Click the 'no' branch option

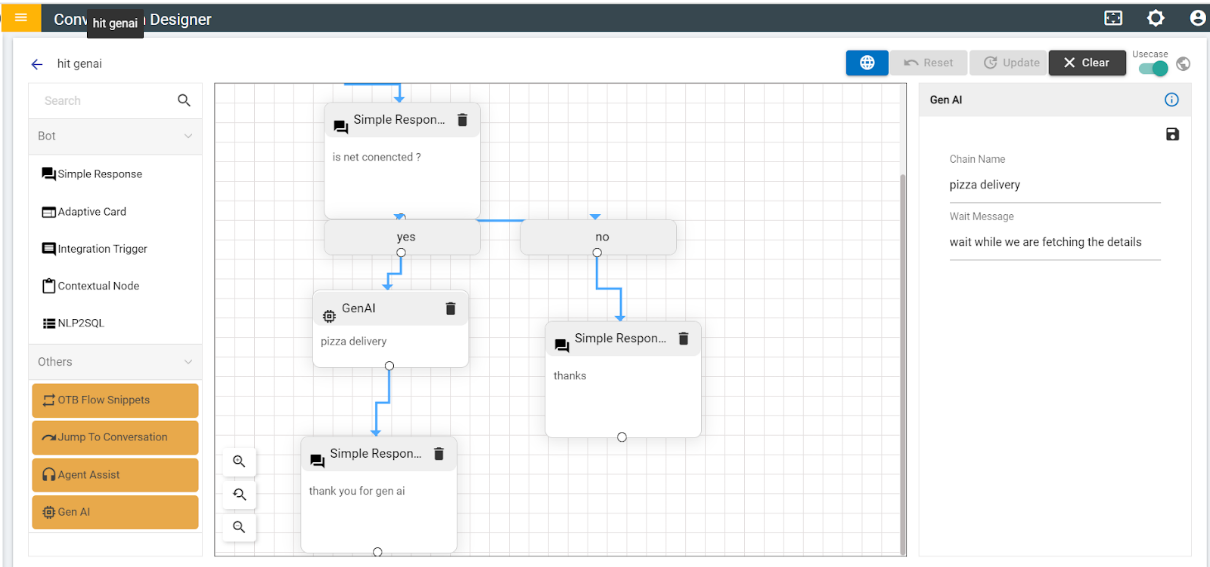click(x=598, y=237)
